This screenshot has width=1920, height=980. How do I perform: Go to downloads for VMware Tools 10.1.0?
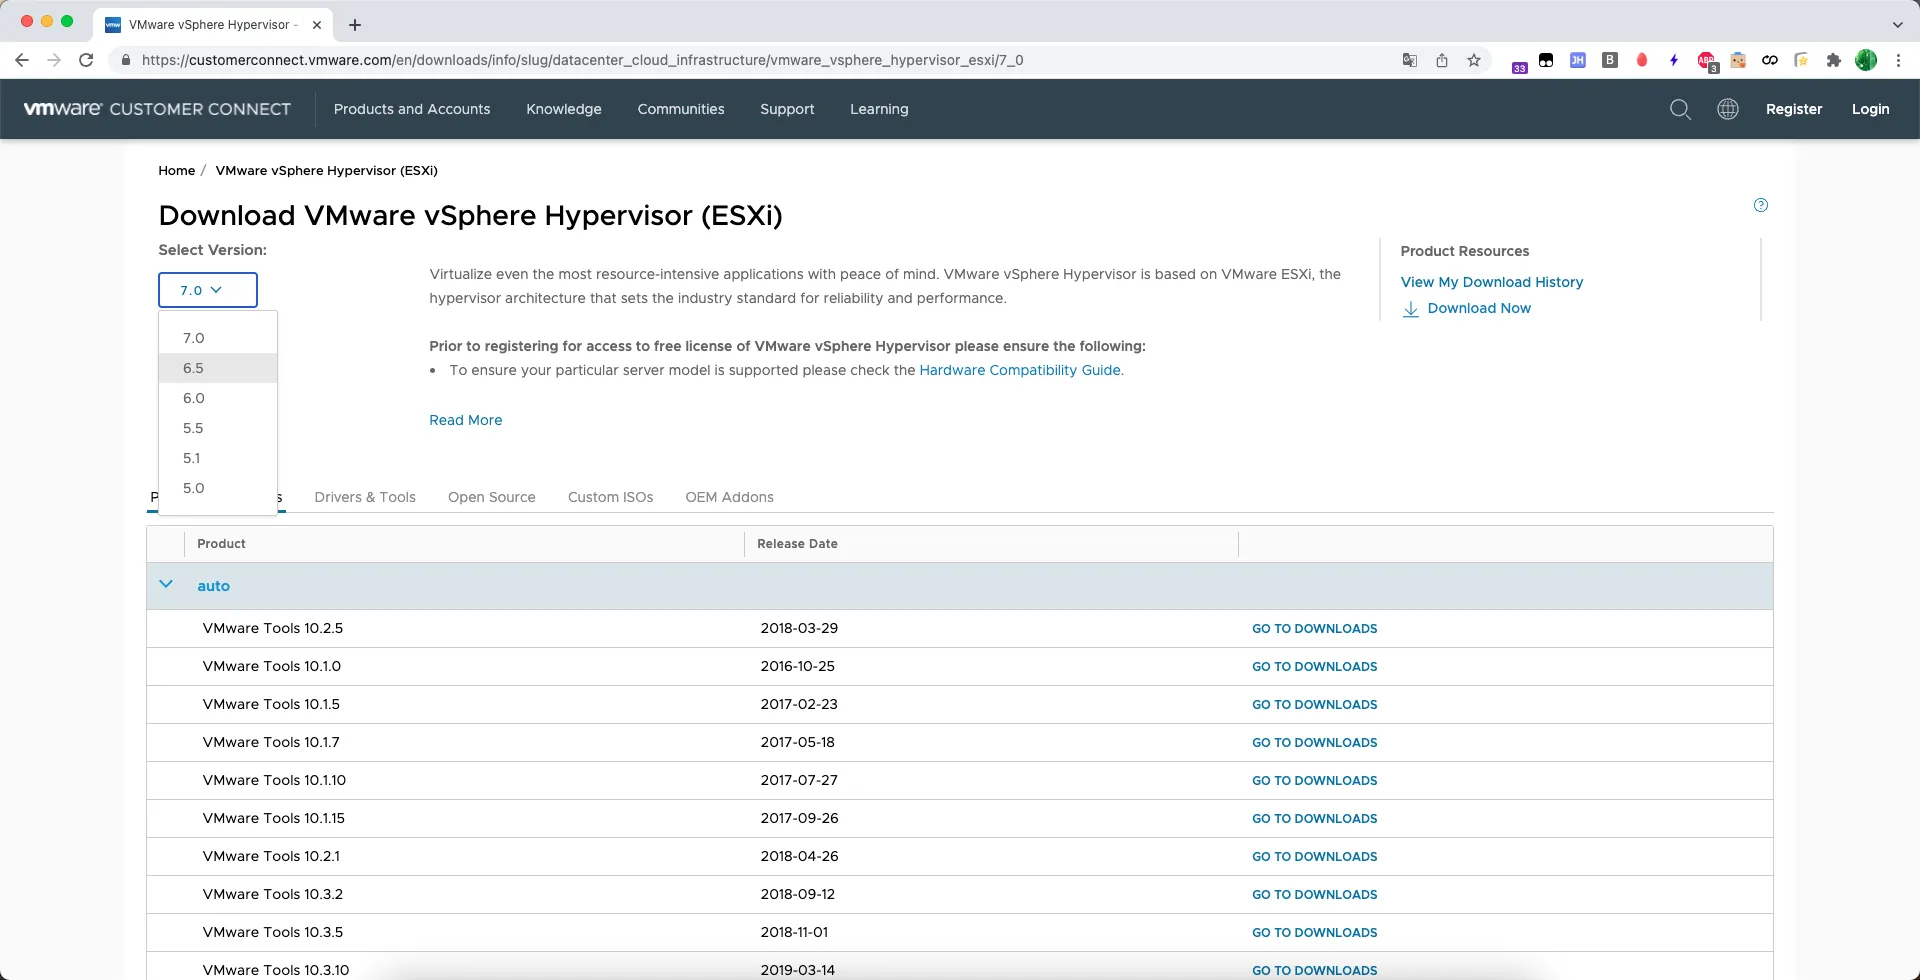[x=1314, y=666]
